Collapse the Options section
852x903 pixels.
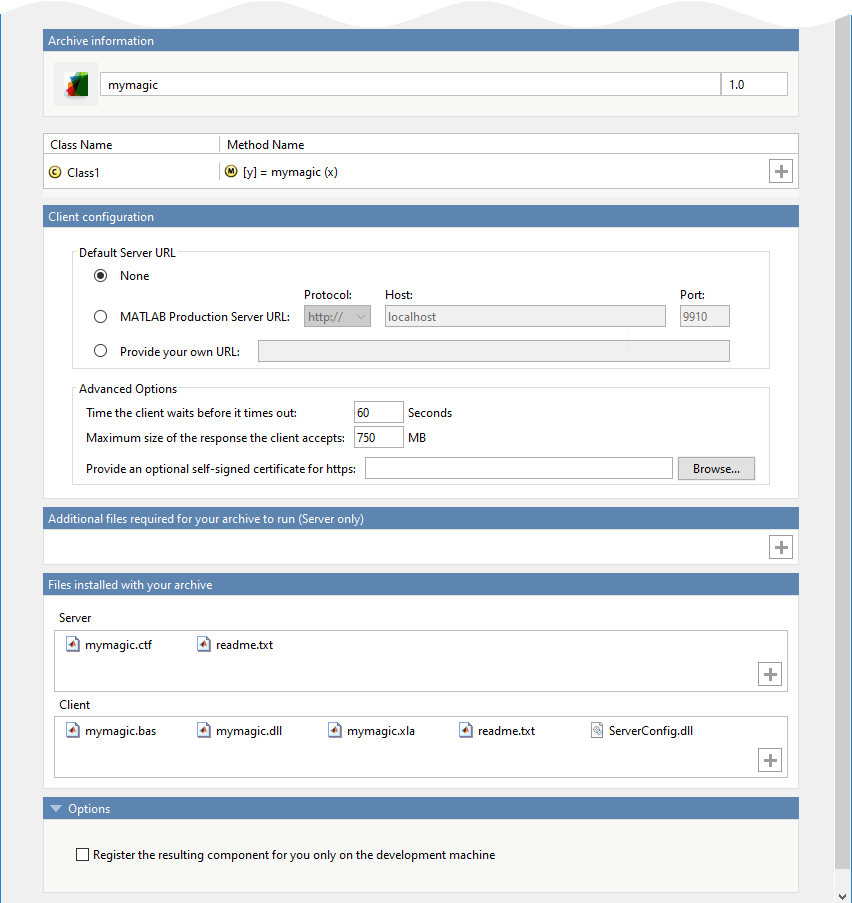click(x=56, y=808)
